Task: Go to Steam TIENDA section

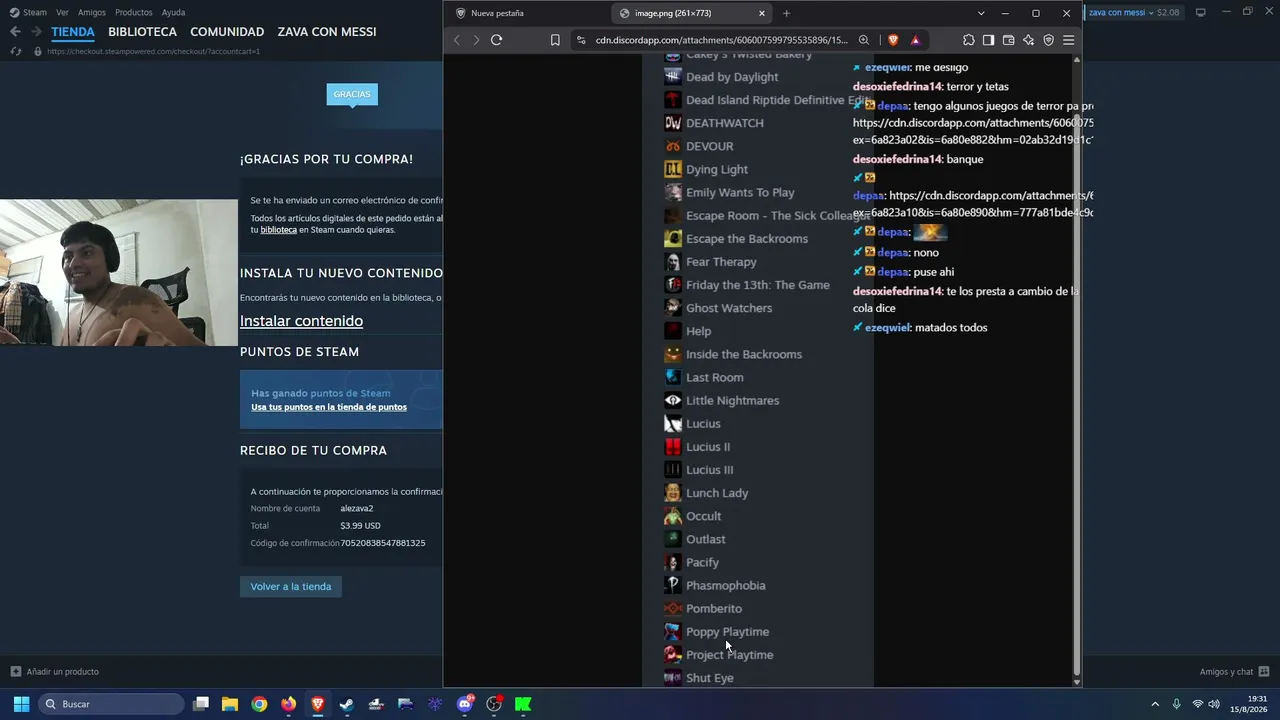Action: tap(73, 32)
